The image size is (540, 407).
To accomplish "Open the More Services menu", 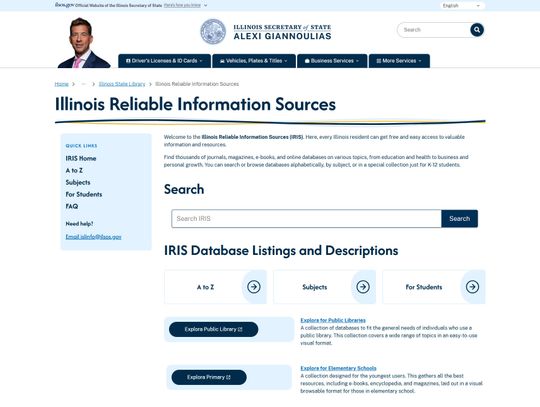I will [399, 61].
